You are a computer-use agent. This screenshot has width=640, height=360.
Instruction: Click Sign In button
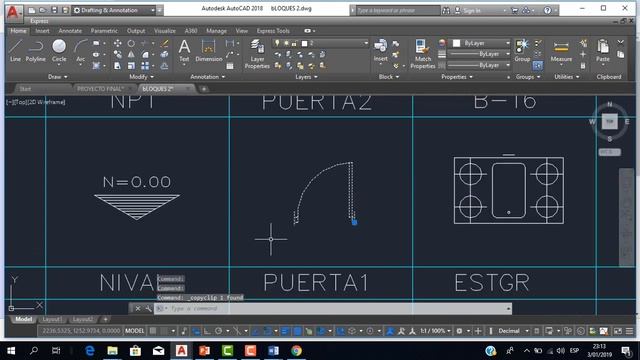(472, 10)
